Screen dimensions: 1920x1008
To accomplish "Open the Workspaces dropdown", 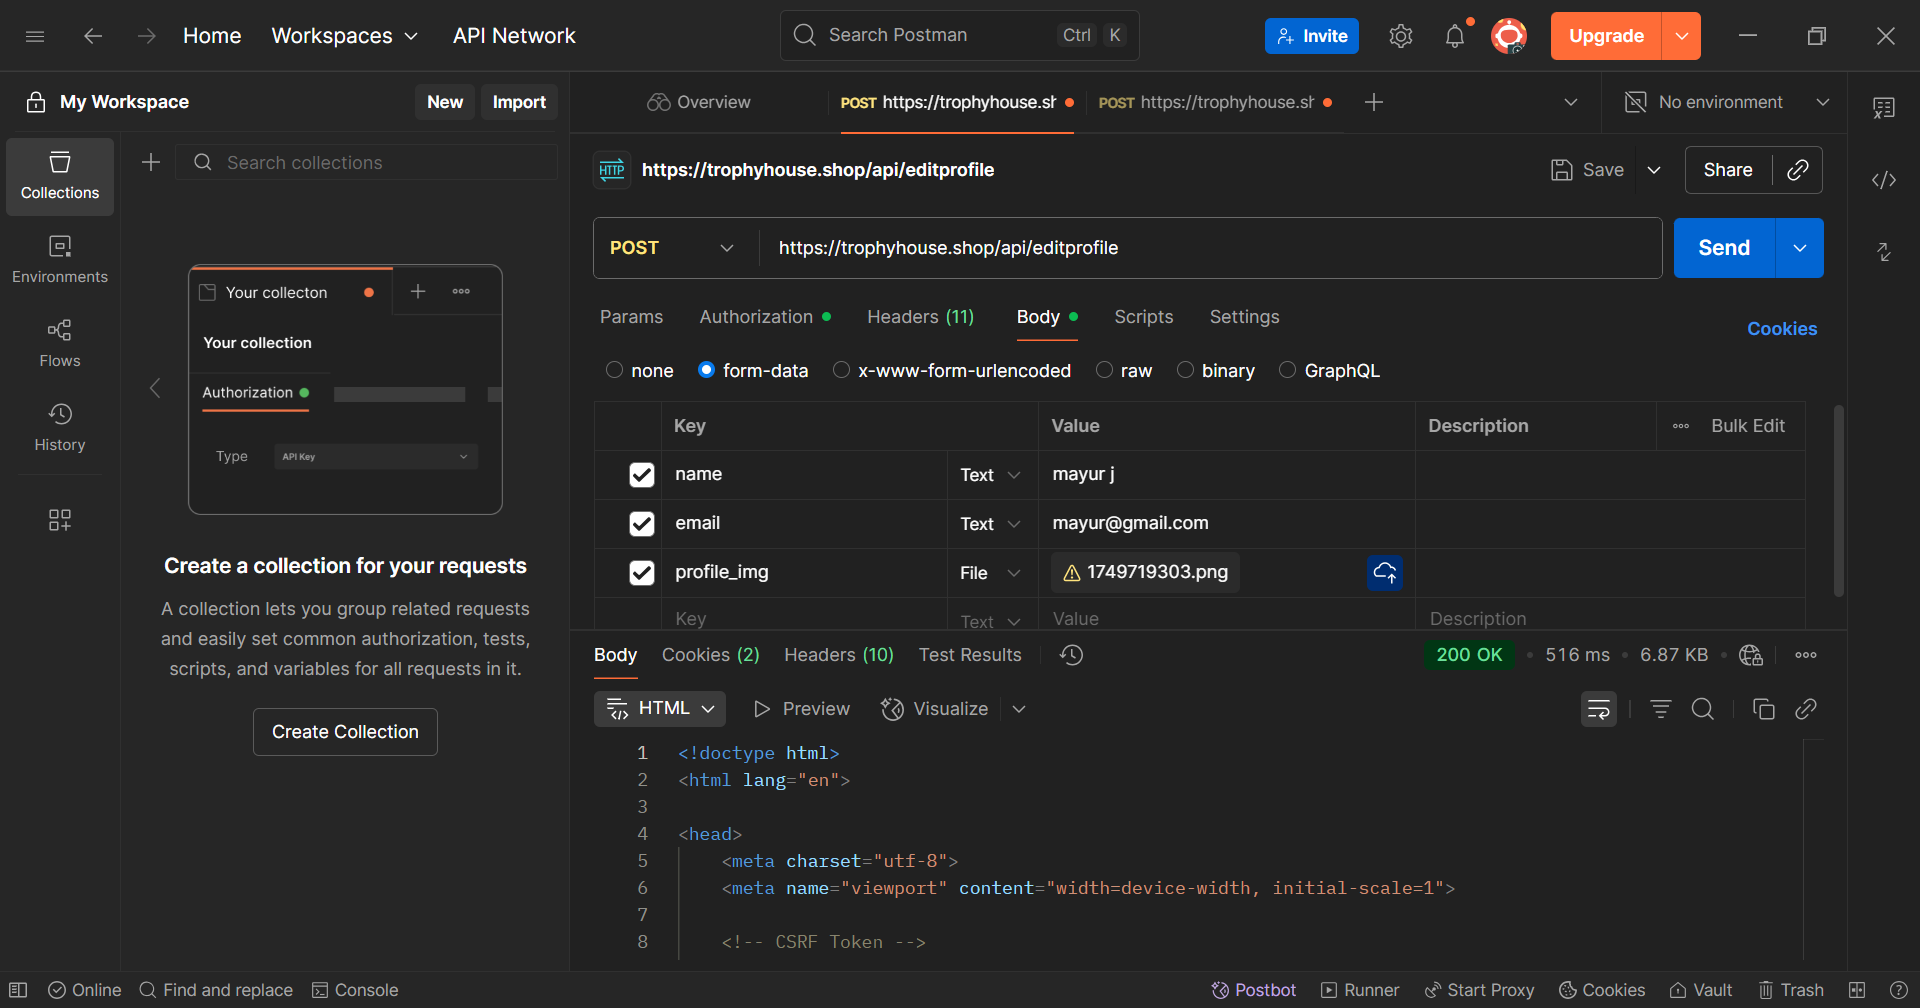I will click(x=345, y=36).
